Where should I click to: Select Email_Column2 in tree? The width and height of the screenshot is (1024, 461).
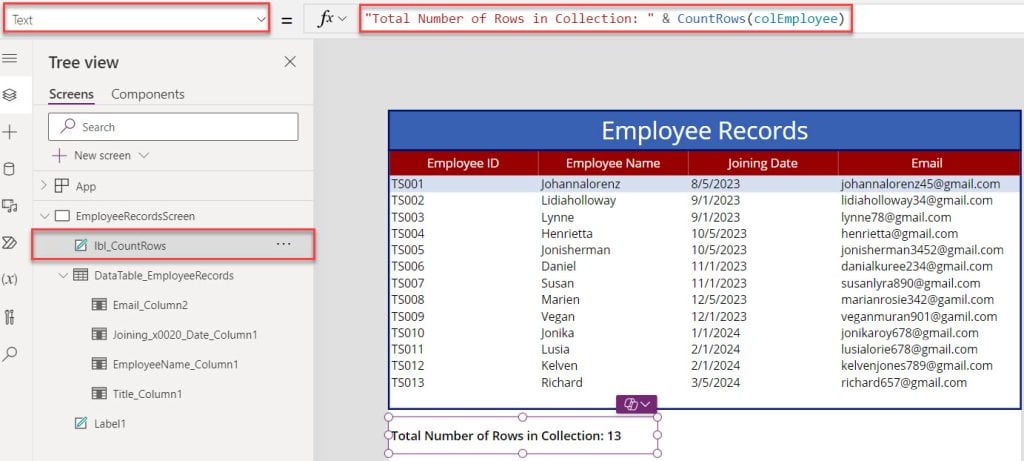(x=150, y=305)
